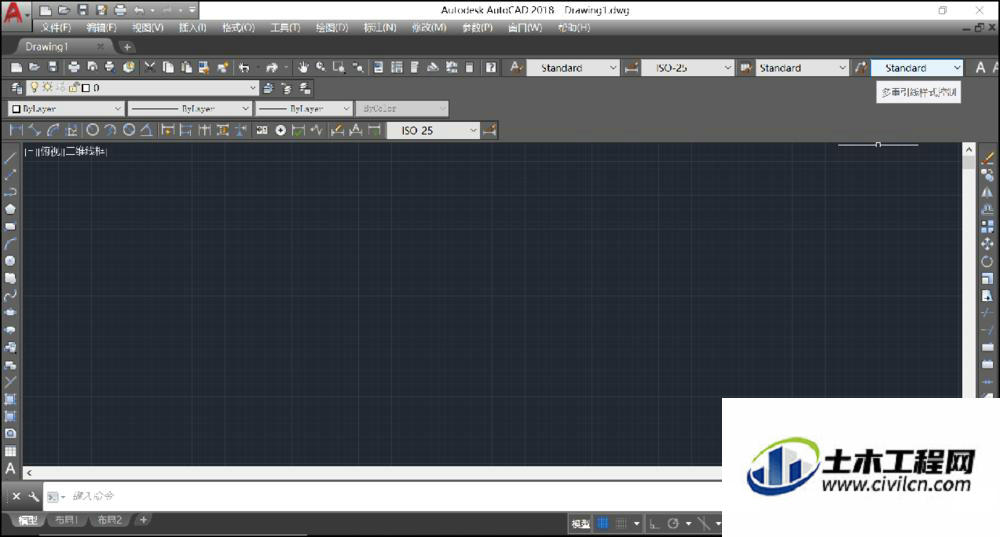Undo via quick access toolbar arrow
Screen dimensions: 1000x537
tap(139, 10)
